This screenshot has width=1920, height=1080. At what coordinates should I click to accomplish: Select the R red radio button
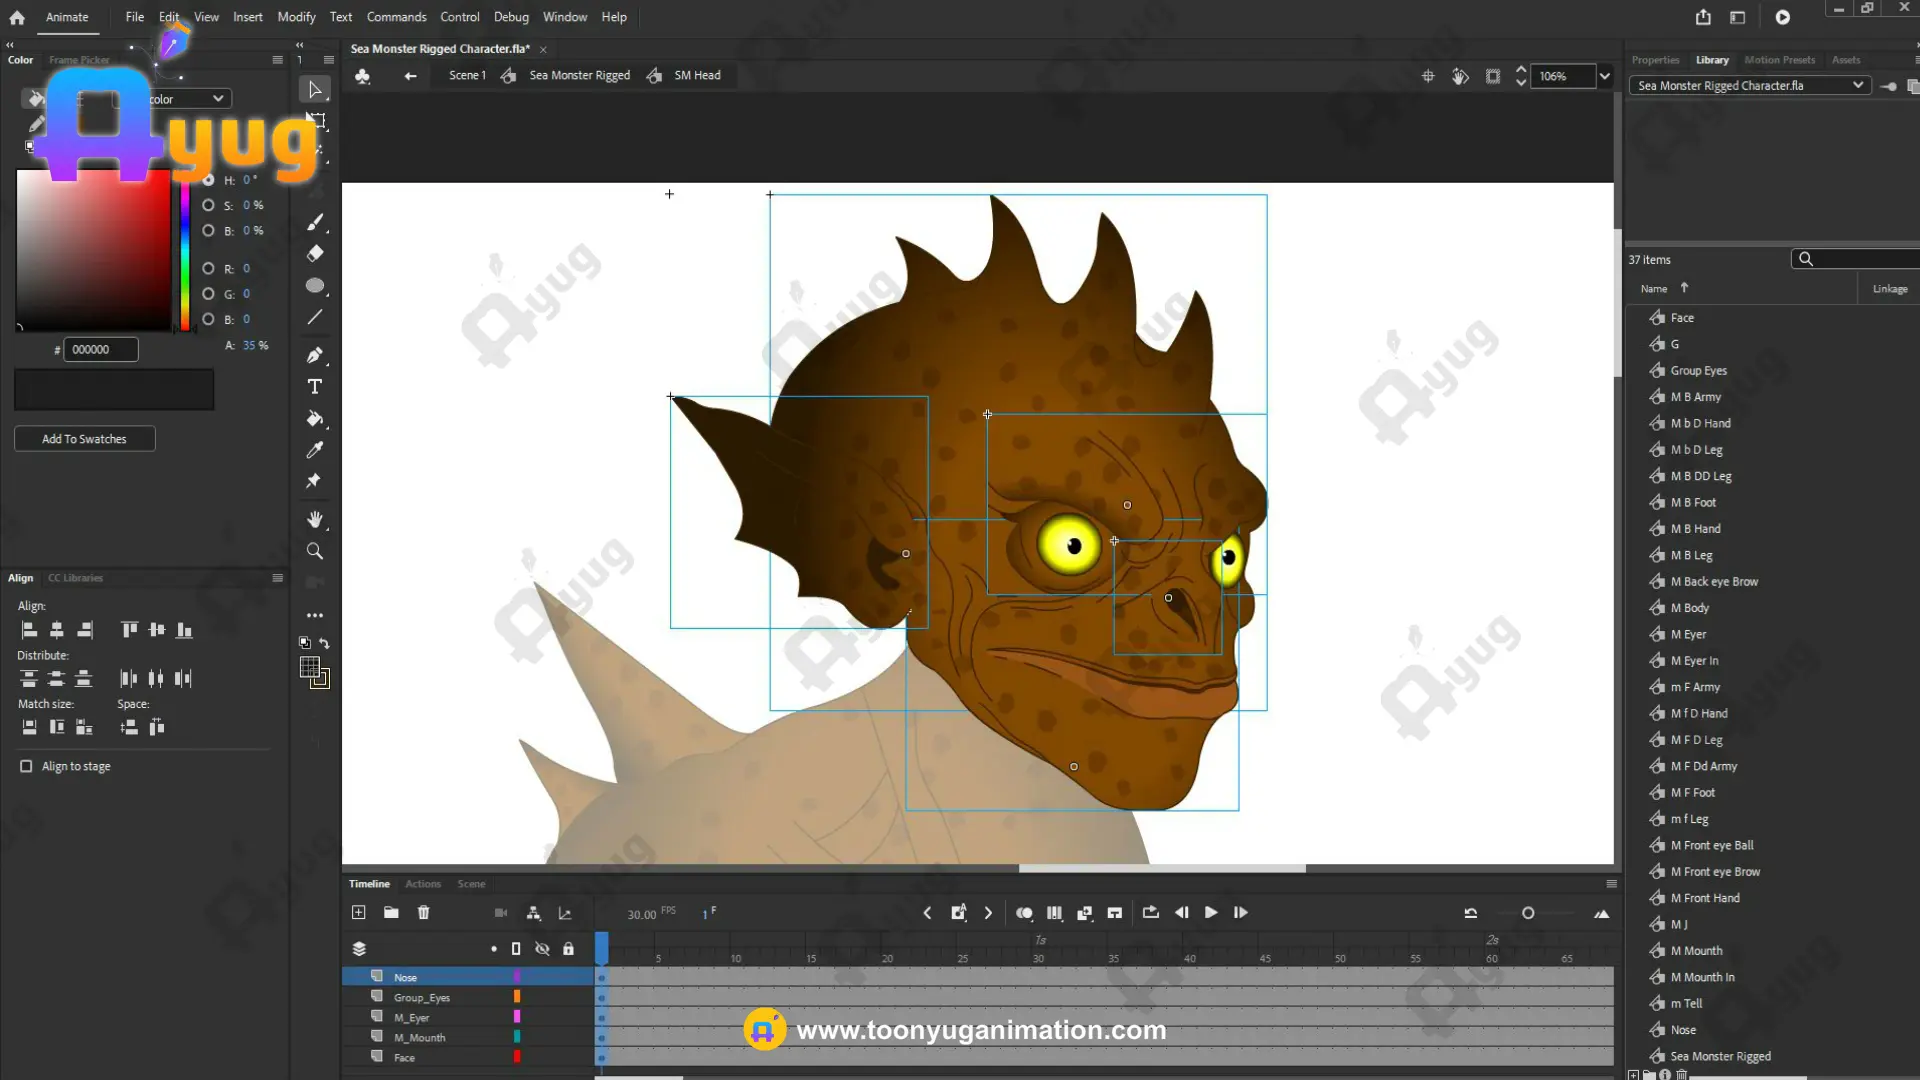point(208,268)
